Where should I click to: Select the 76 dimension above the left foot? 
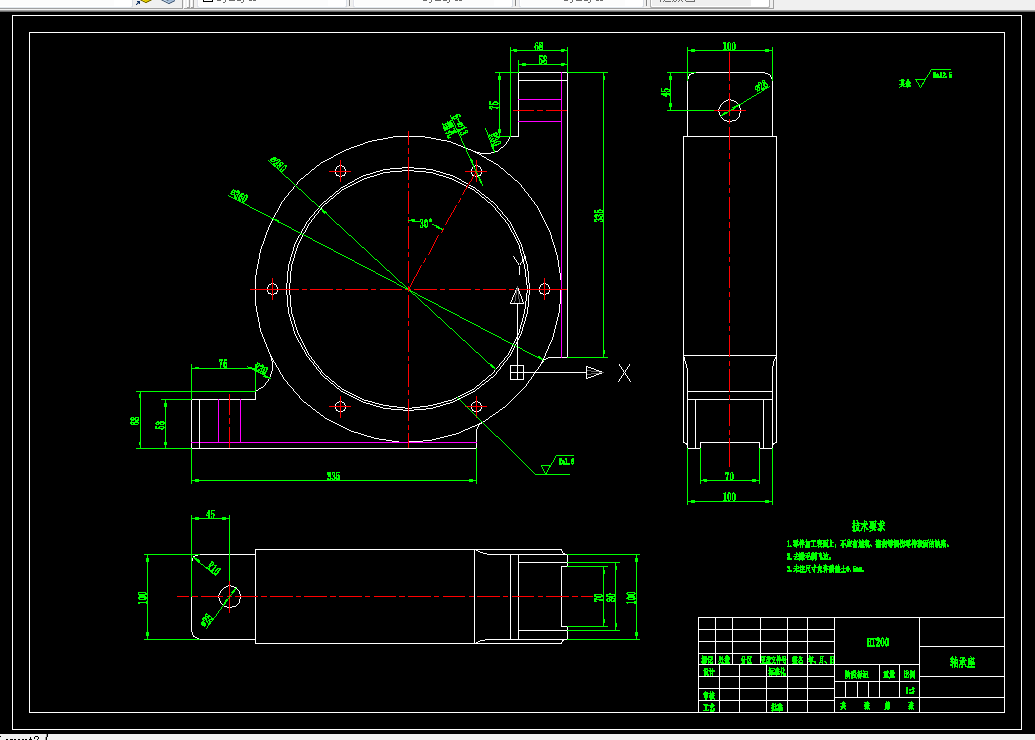tap(223, 364)
